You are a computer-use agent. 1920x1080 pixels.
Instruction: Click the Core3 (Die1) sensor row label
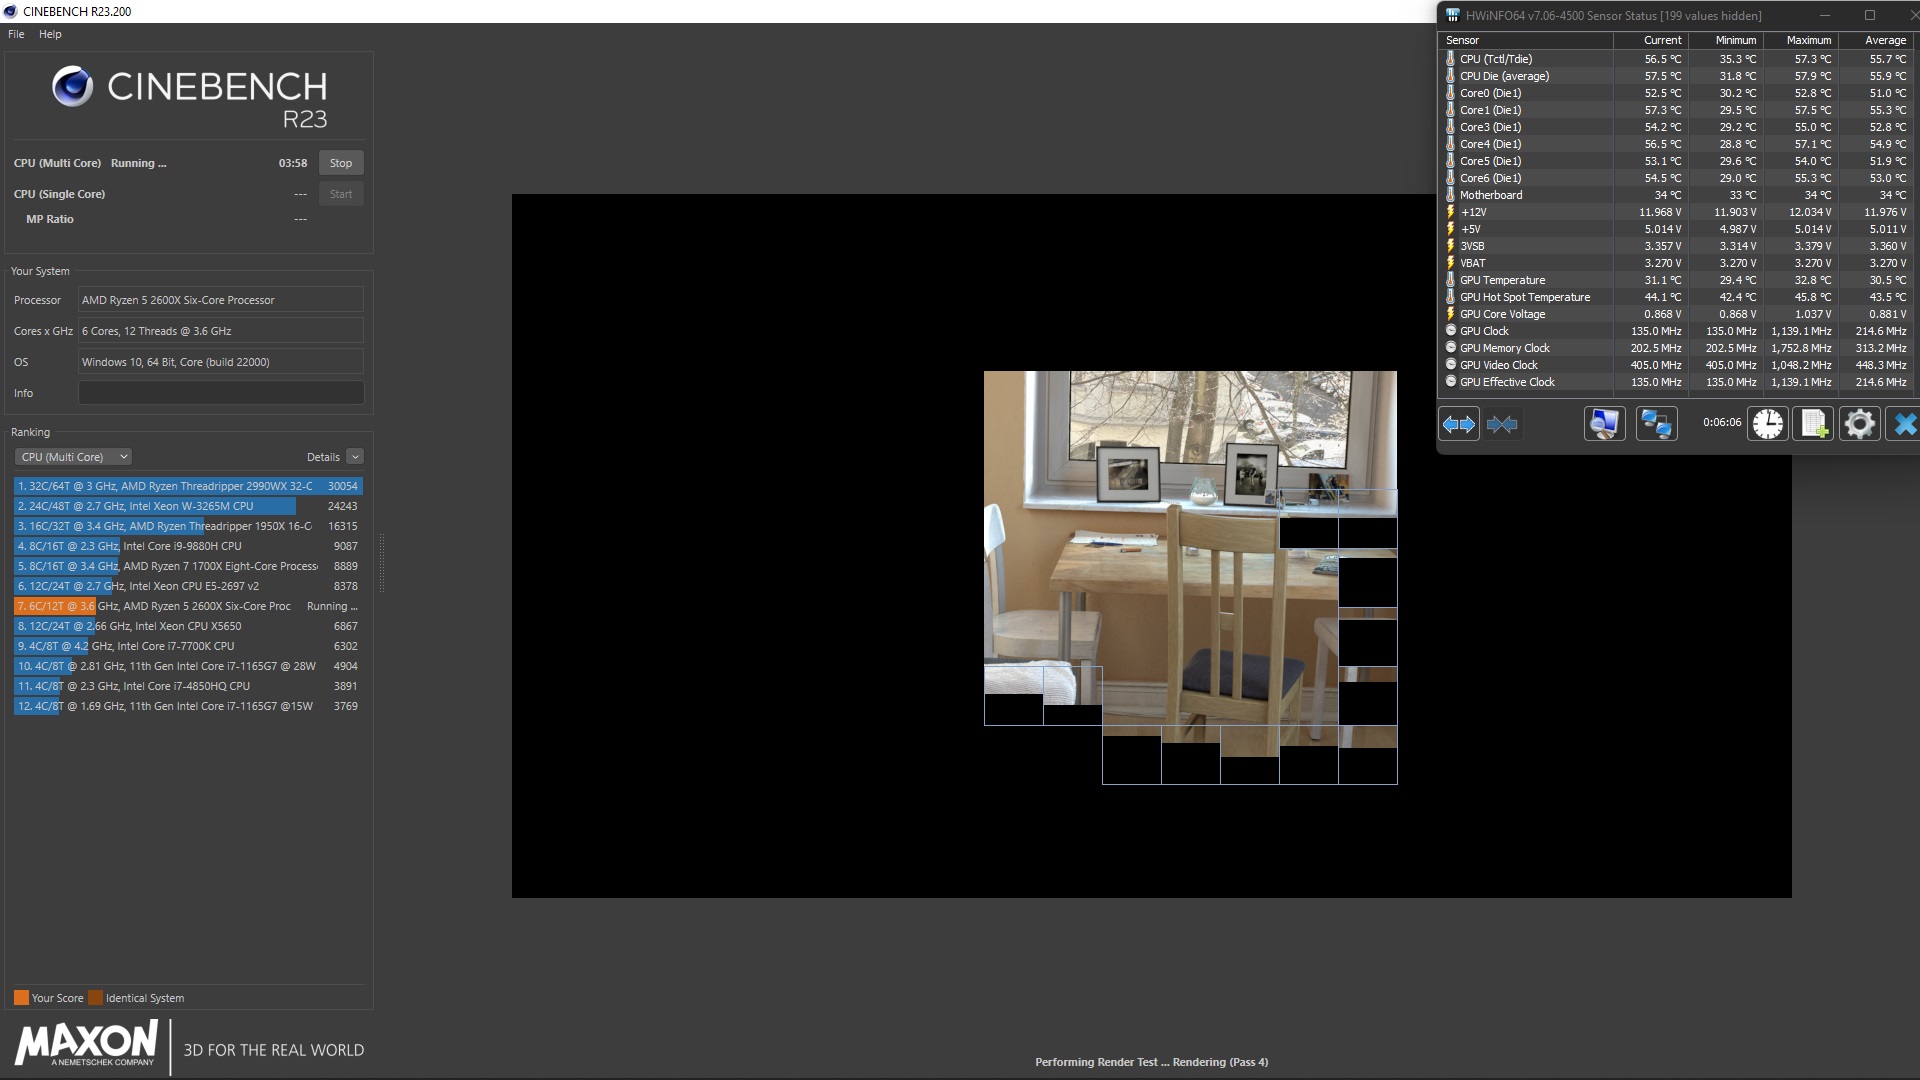pyautogui.click(x=1490, y=127)
